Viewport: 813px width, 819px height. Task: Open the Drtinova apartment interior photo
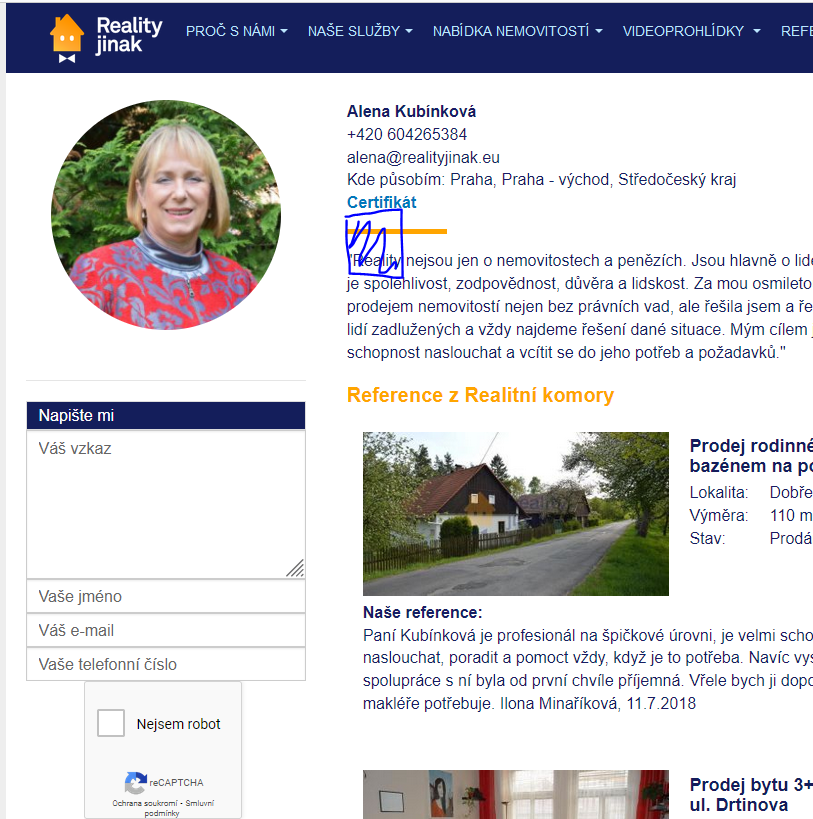[x=516, y=794]
